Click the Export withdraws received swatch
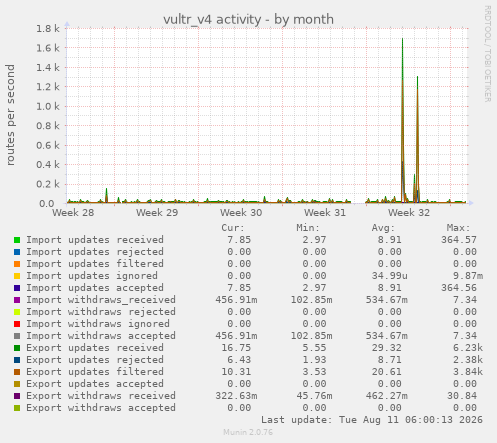 click(17, 396)
